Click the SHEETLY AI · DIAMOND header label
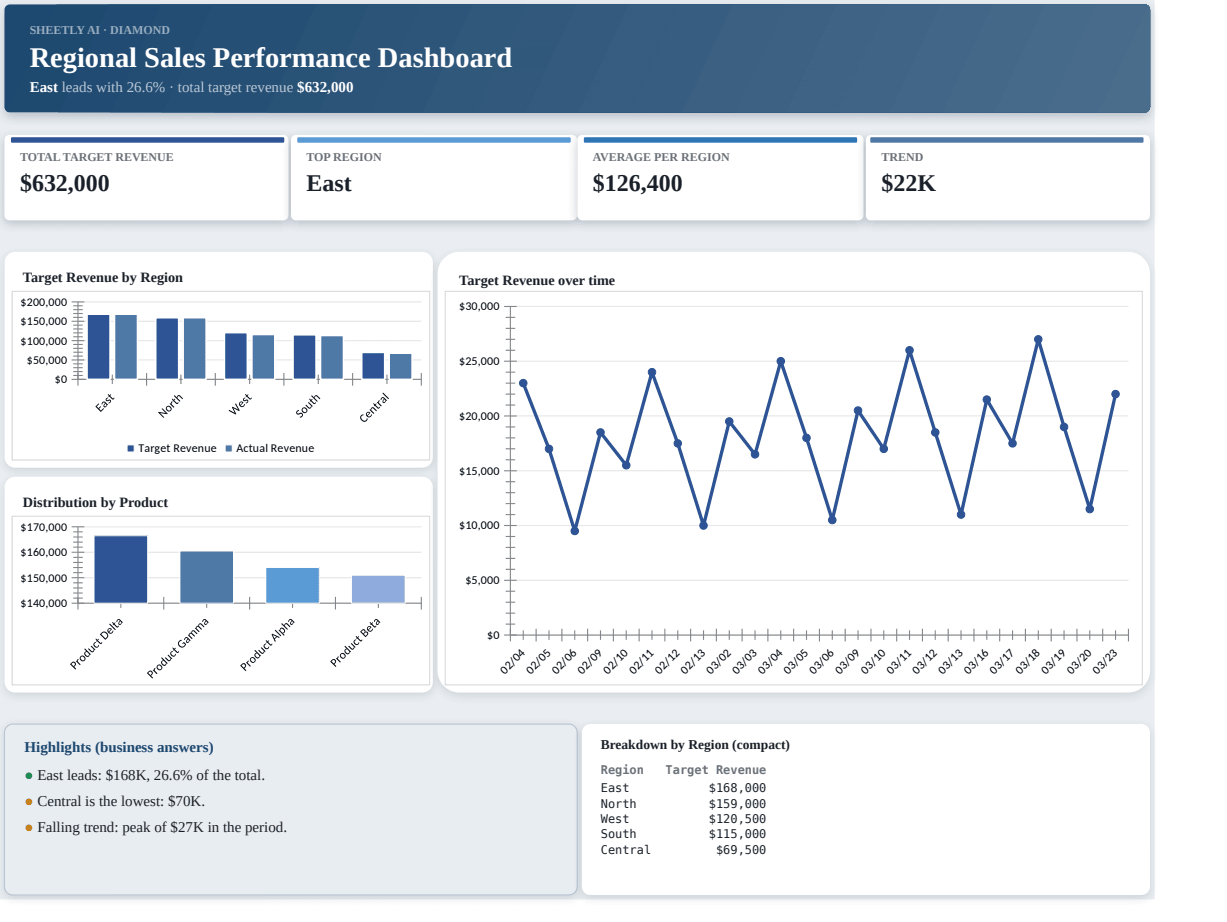 [x=100, y=30]
